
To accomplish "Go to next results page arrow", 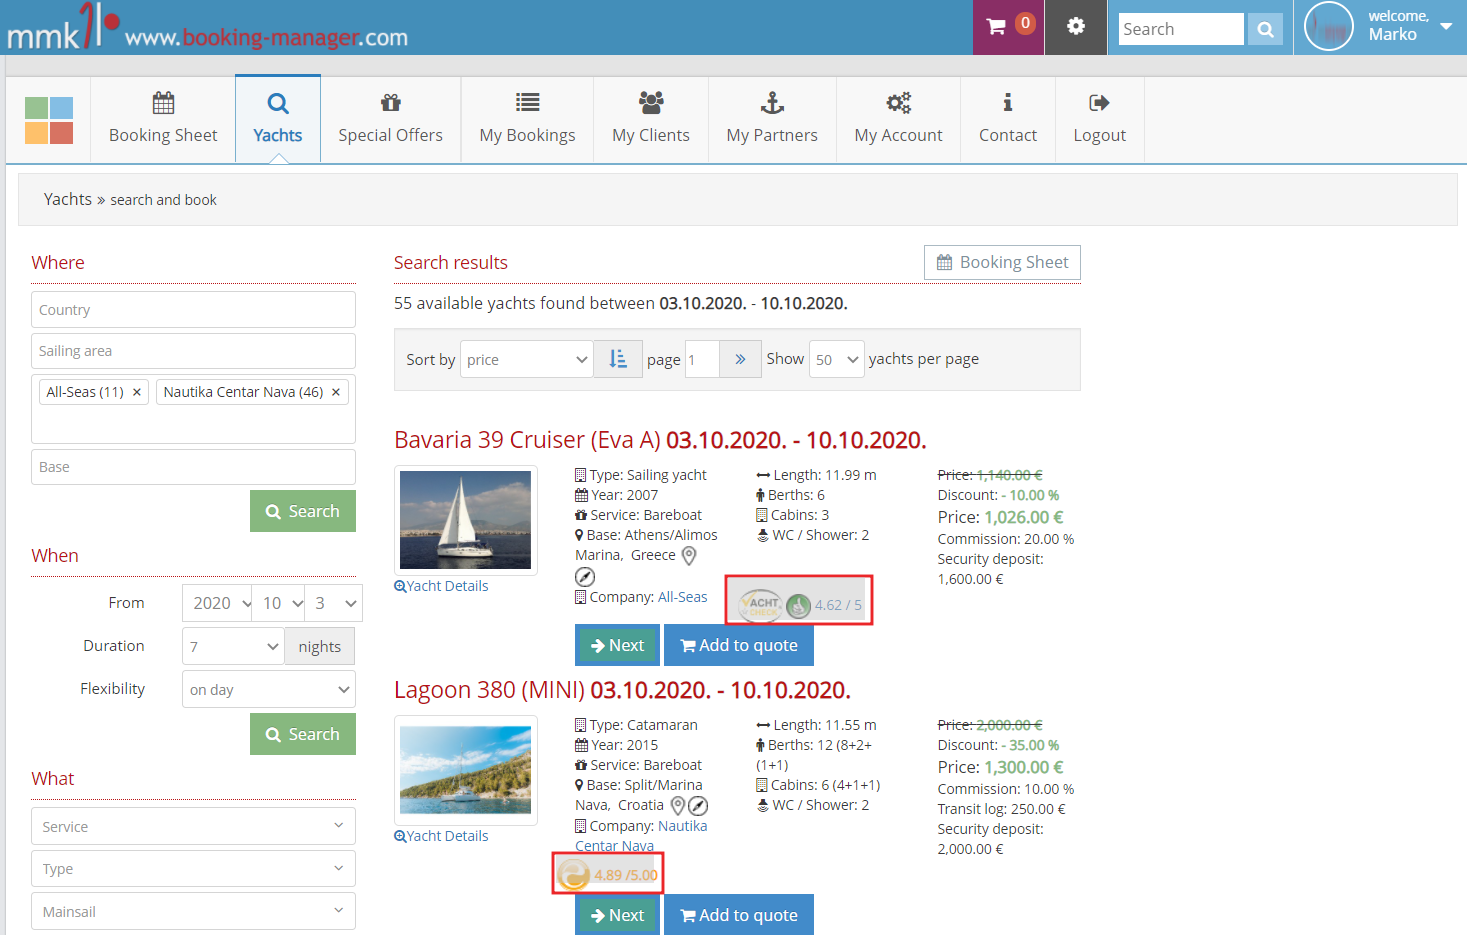I will [x=740, y=359].
